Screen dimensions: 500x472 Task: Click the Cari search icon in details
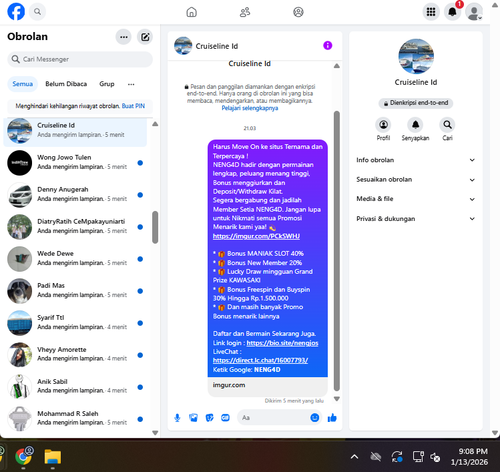point(447,125)
